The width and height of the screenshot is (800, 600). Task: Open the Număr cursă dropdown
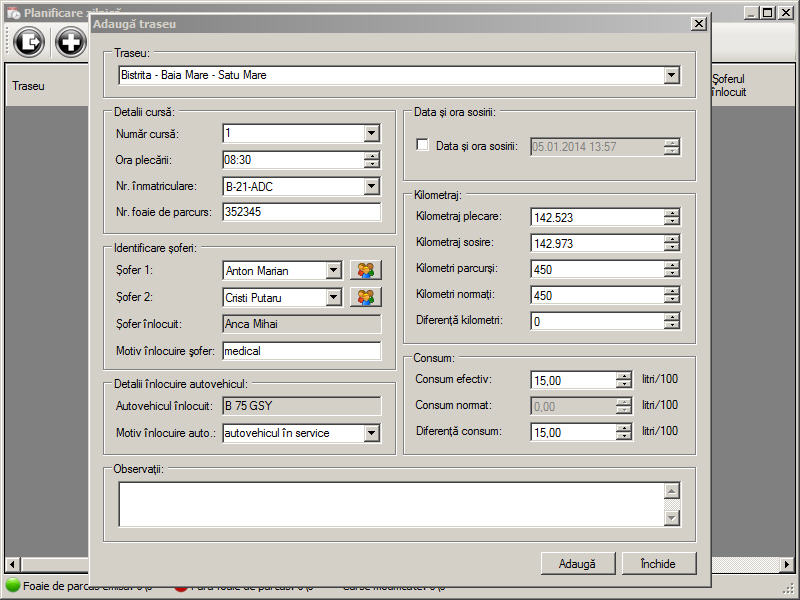coord(371,134)
